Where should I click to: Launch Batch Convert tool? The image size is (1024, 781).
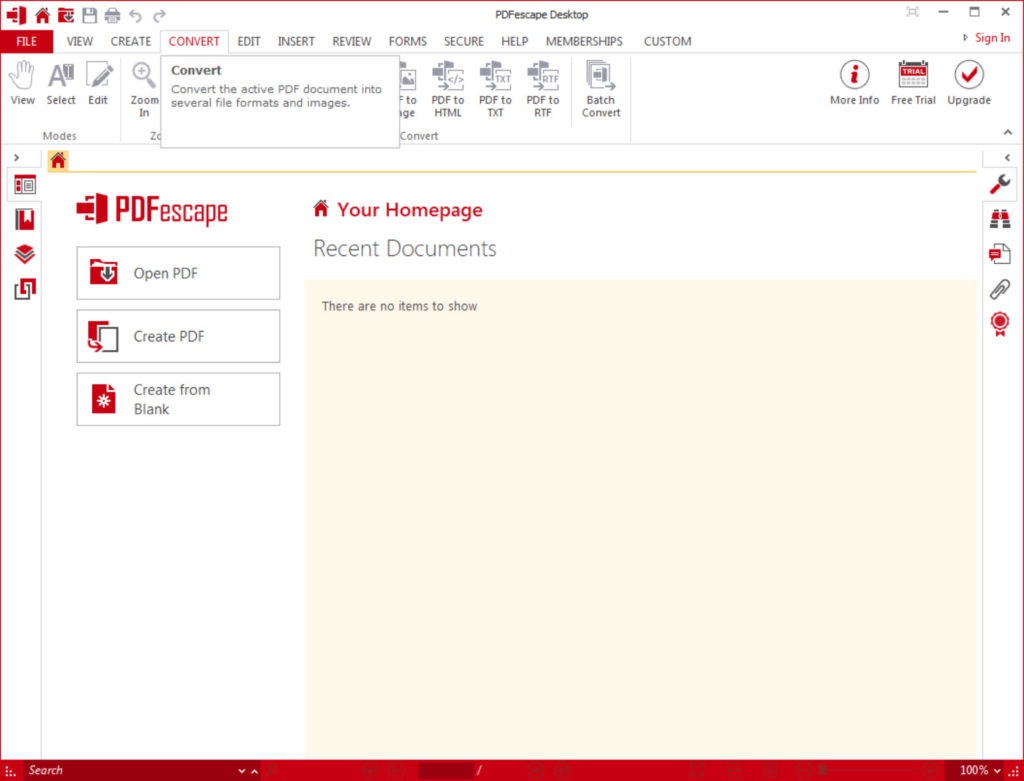click(x=601, y=89)
